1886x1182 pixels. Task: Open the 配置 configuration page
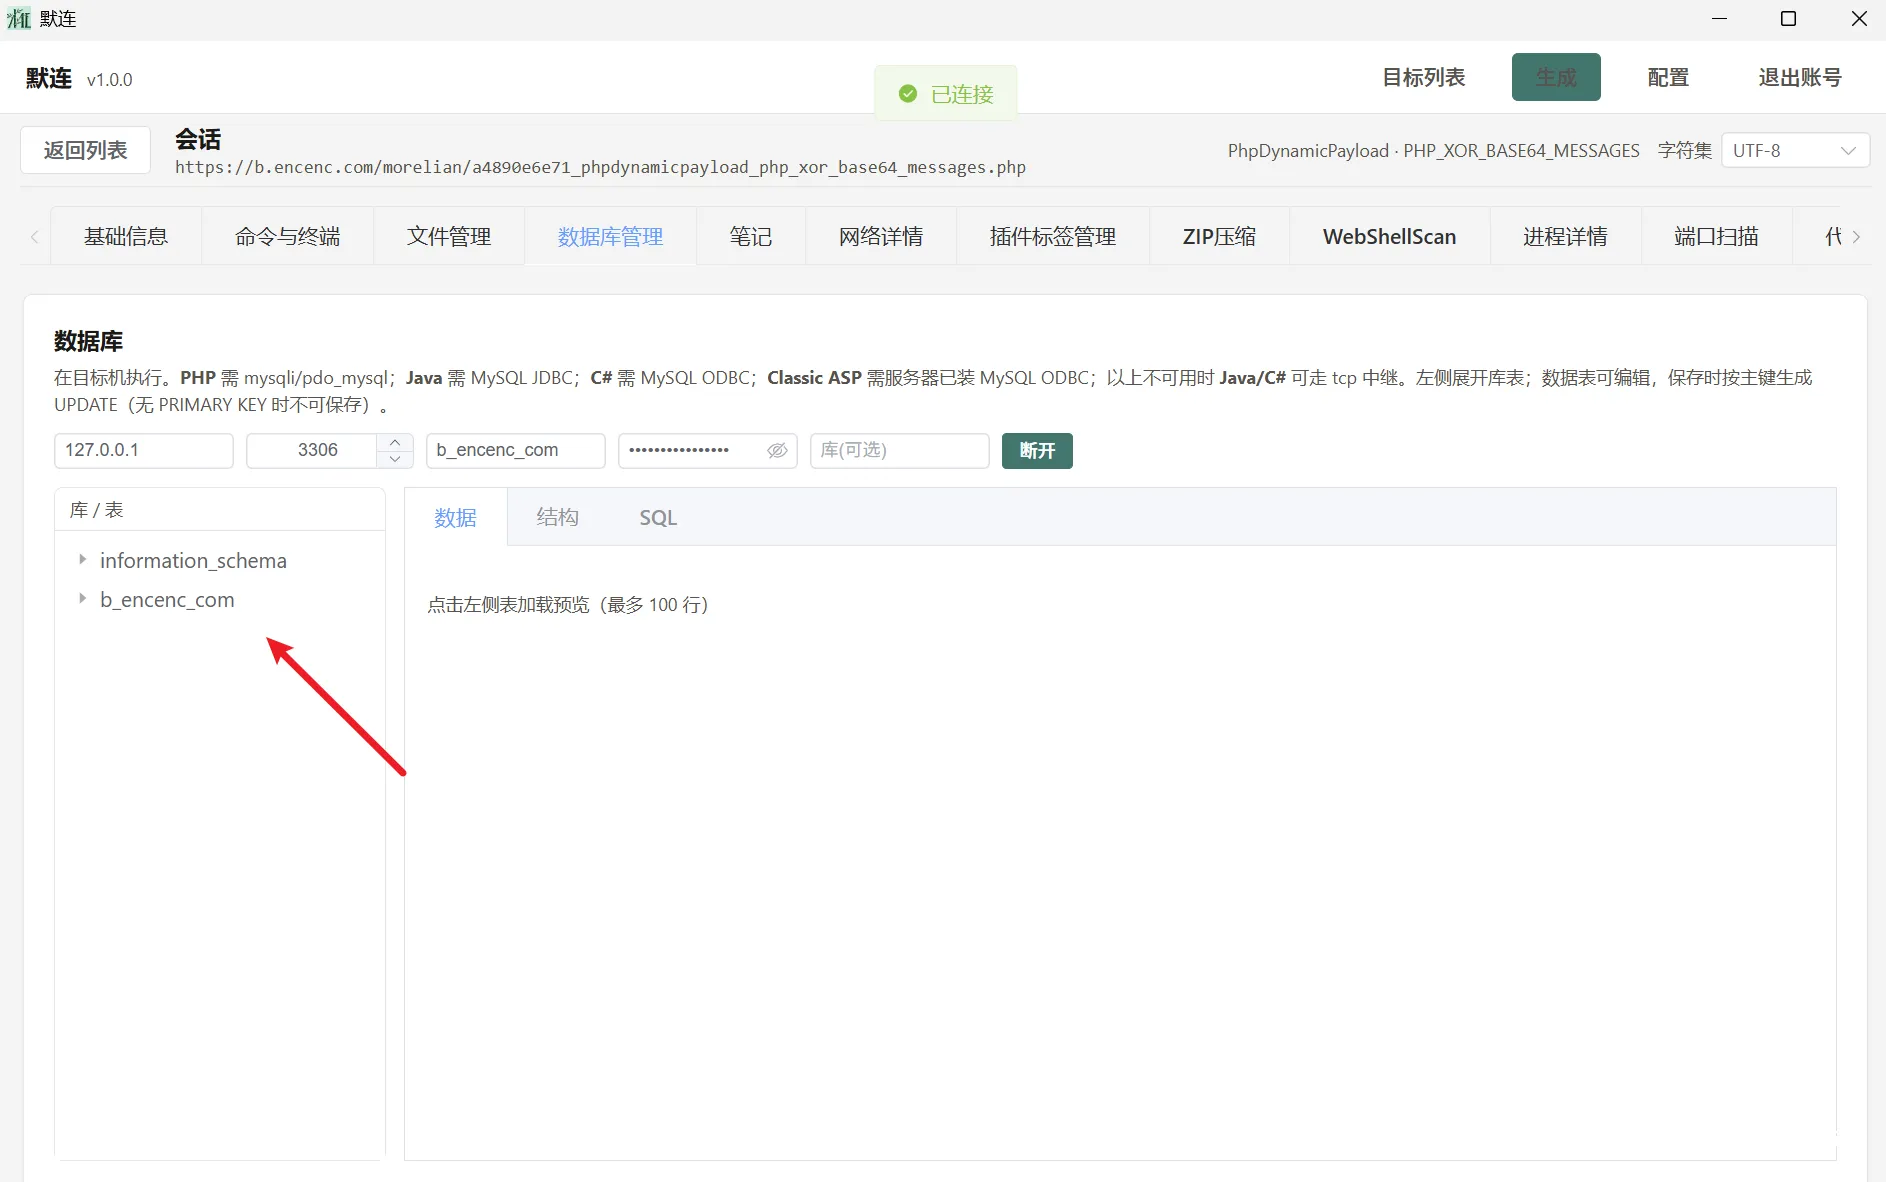click(1666, 77)
